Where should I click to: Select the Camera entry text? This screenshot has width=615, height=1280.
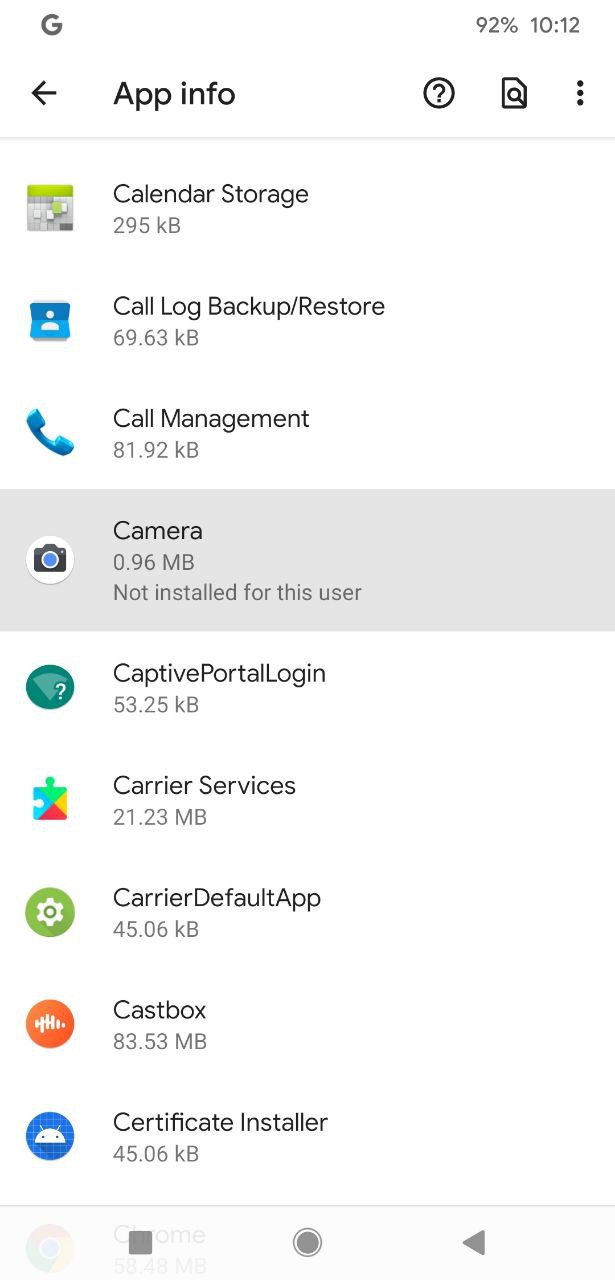click(158, 531)
